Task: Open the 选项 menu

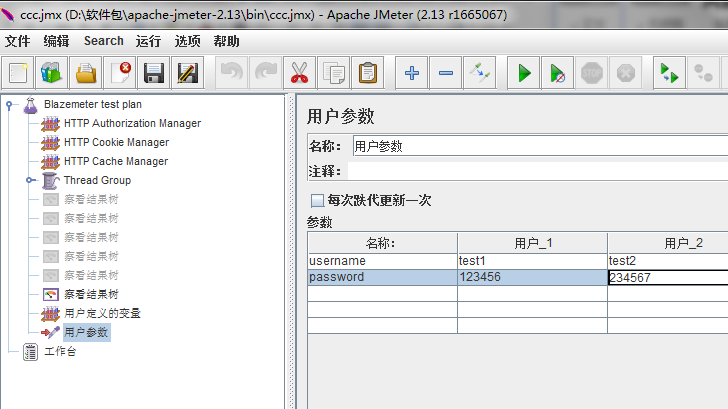Action: [x=188, y=41]
